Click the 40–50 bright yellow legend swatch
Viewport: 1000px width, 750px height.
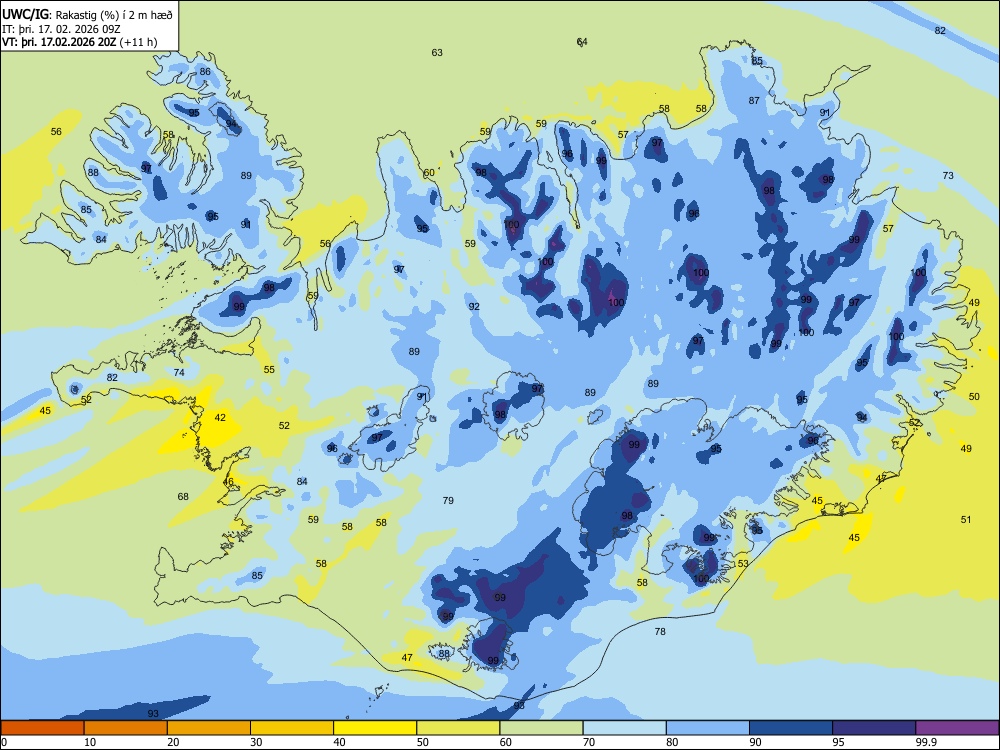tap(375, 728)
